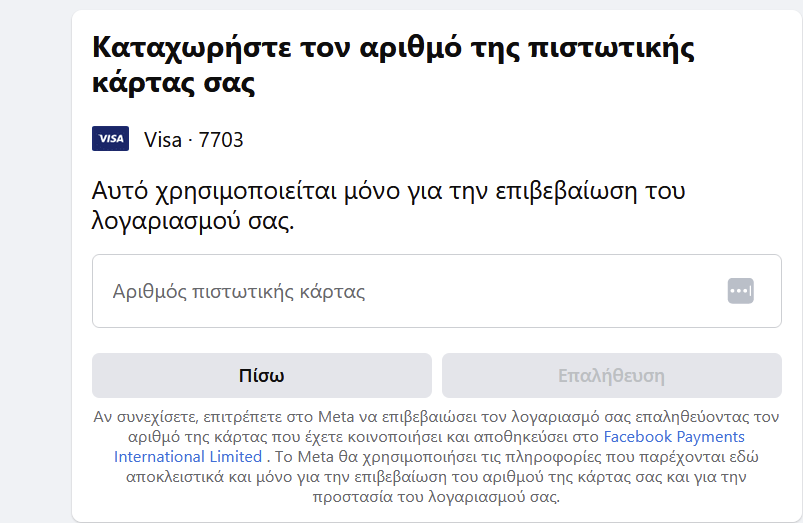Open the Facebook Payments link text
This screenshot has height=523, width=803.
click(674, 436)
